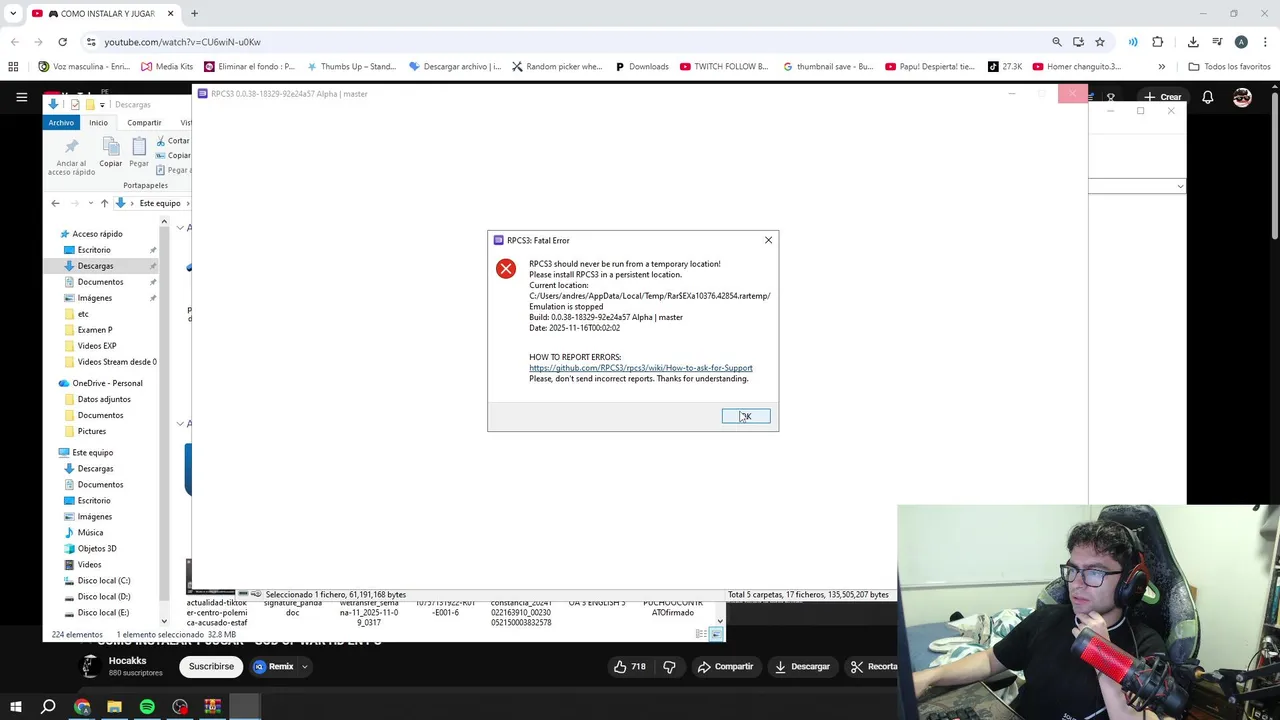
Task: Close the RPCS3 Fatal Error dialog with X
Action: [768, 240]
